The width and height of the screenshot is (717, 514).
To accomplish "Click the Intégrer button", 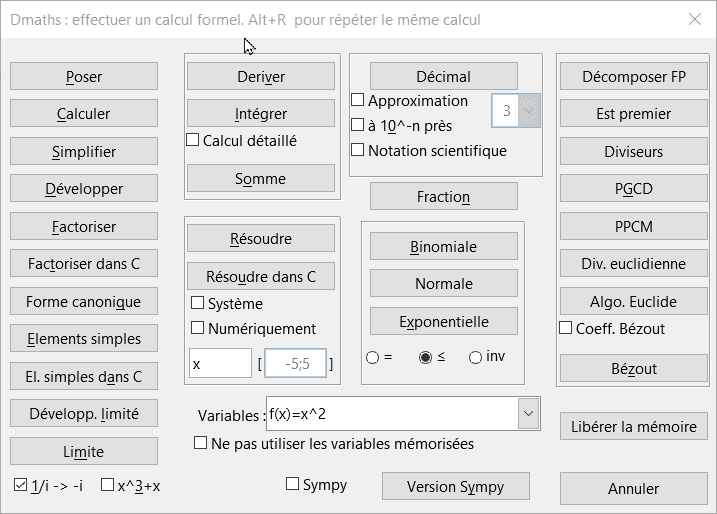I will pos(261,114).
